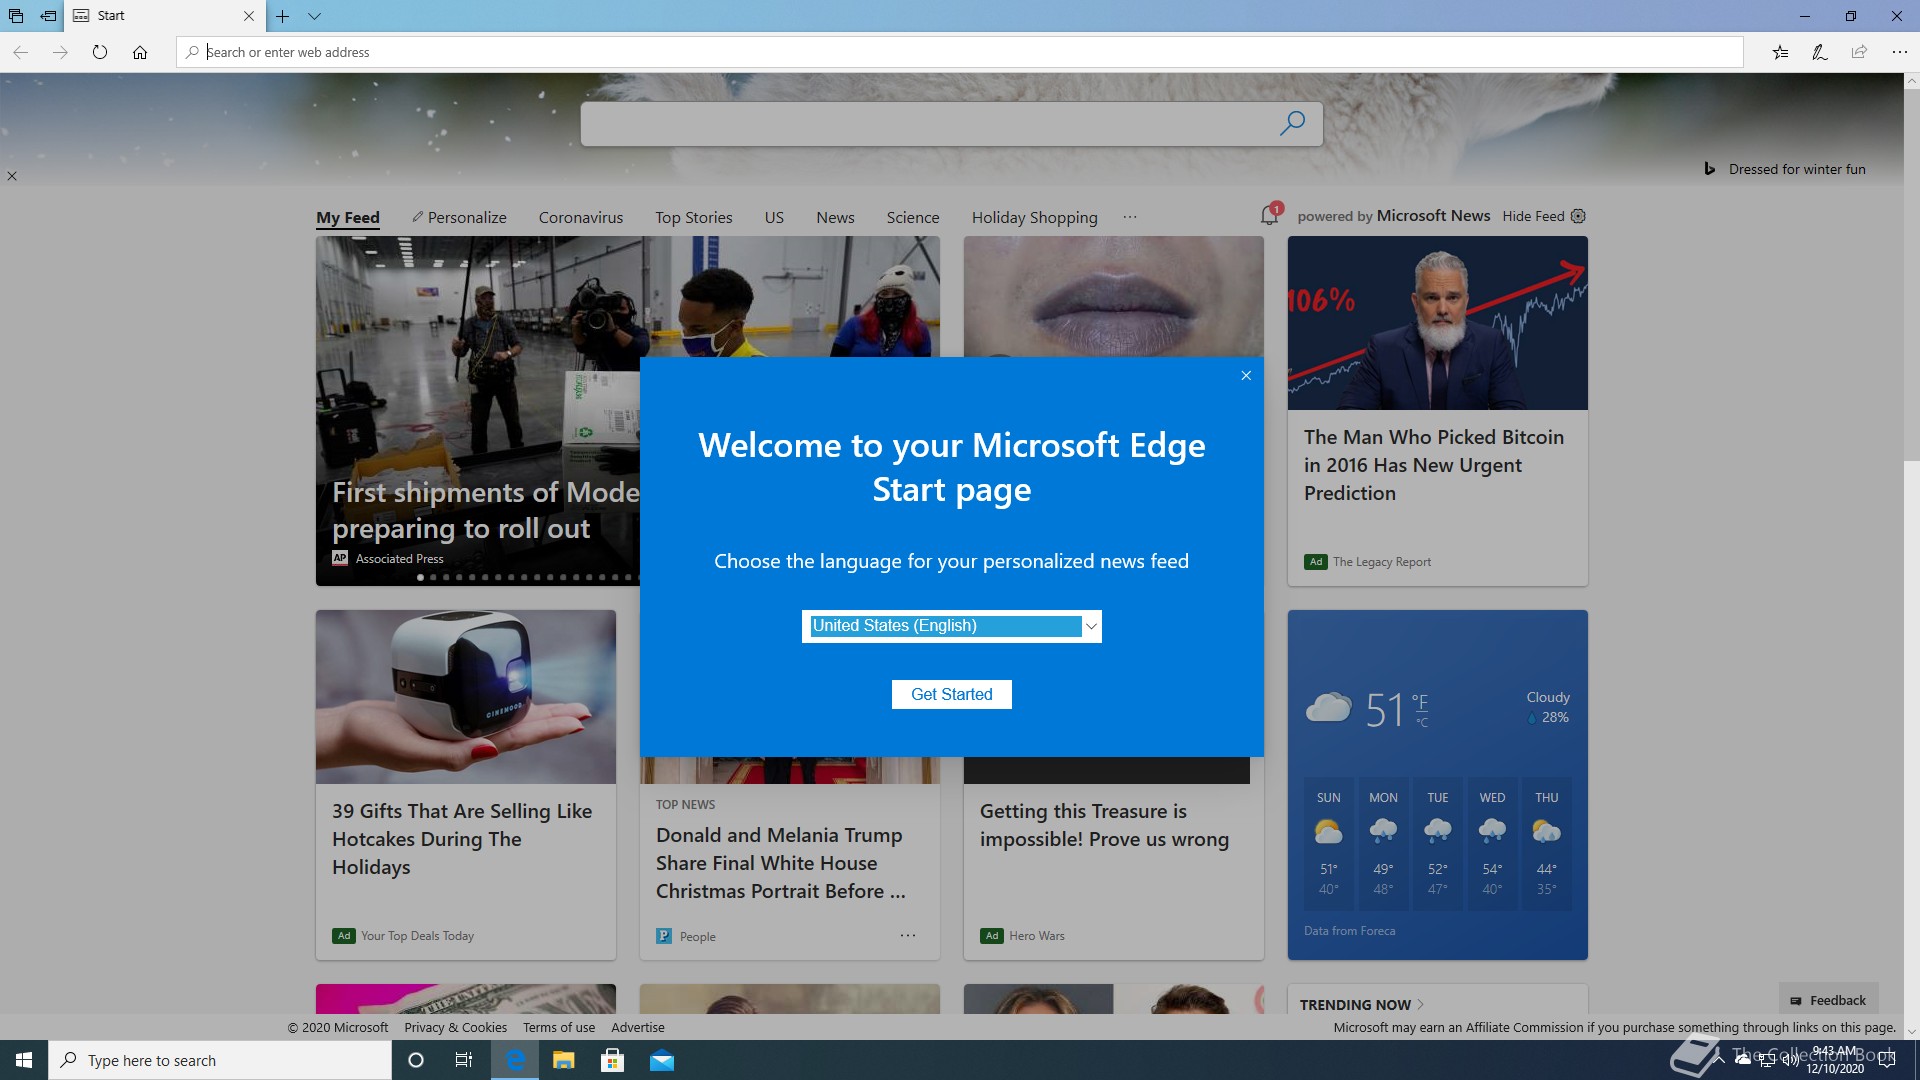Screen dimensions: 1920x1080
Task: Open Cortana circle icon on taskbar
Action: point(416,1060)
